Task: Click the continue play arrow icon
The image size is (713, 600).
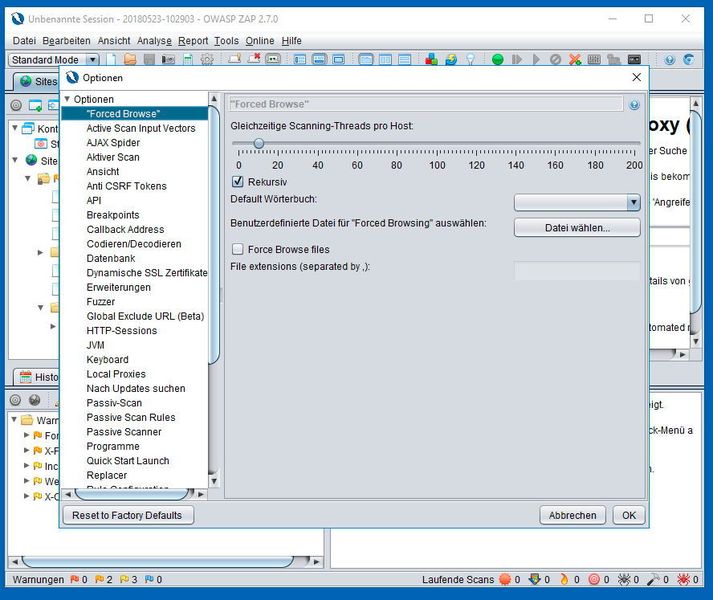Action: point(537,60)
